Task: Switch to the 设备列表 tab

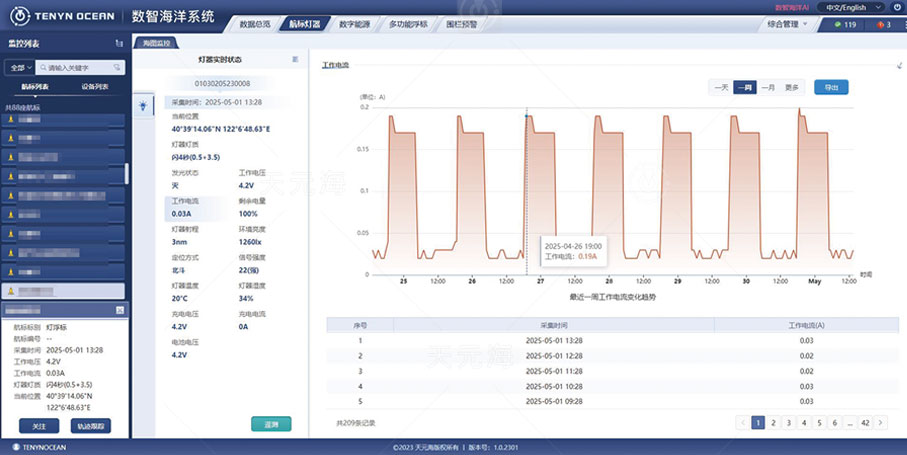Action: [96, 87]
